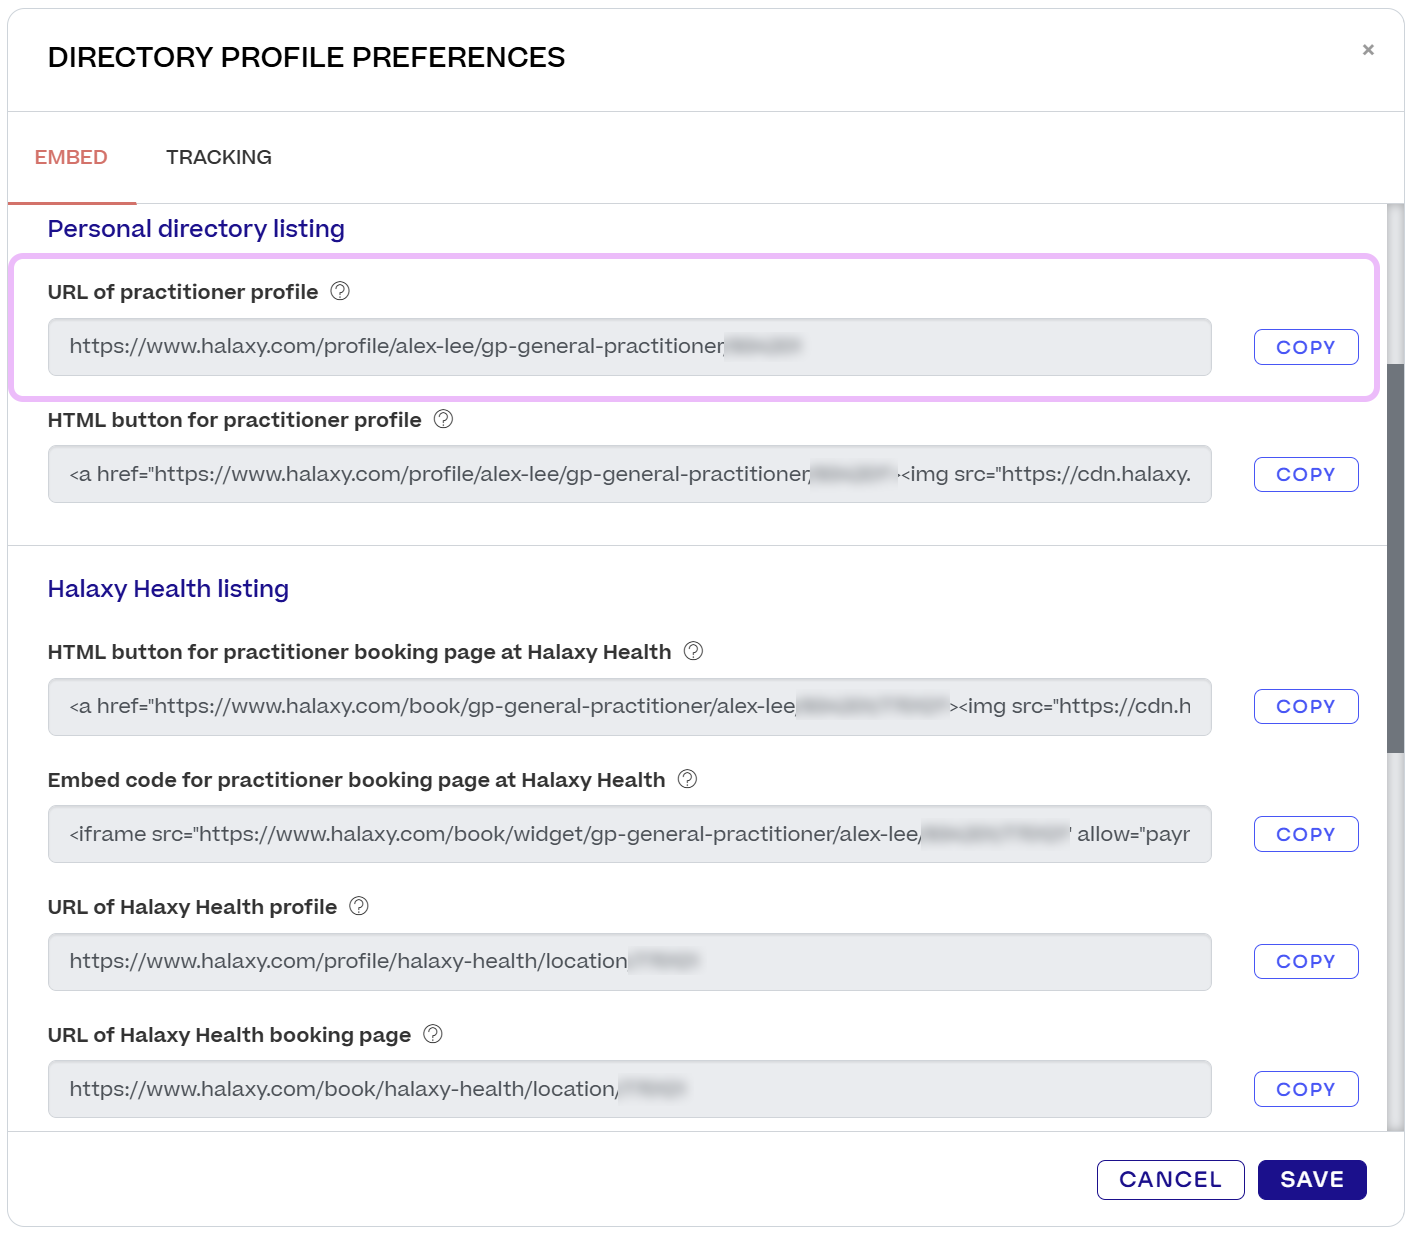Open help for HTML button booking page
The width and height of the screenshot is (1410, 1233).
[693, 651]
